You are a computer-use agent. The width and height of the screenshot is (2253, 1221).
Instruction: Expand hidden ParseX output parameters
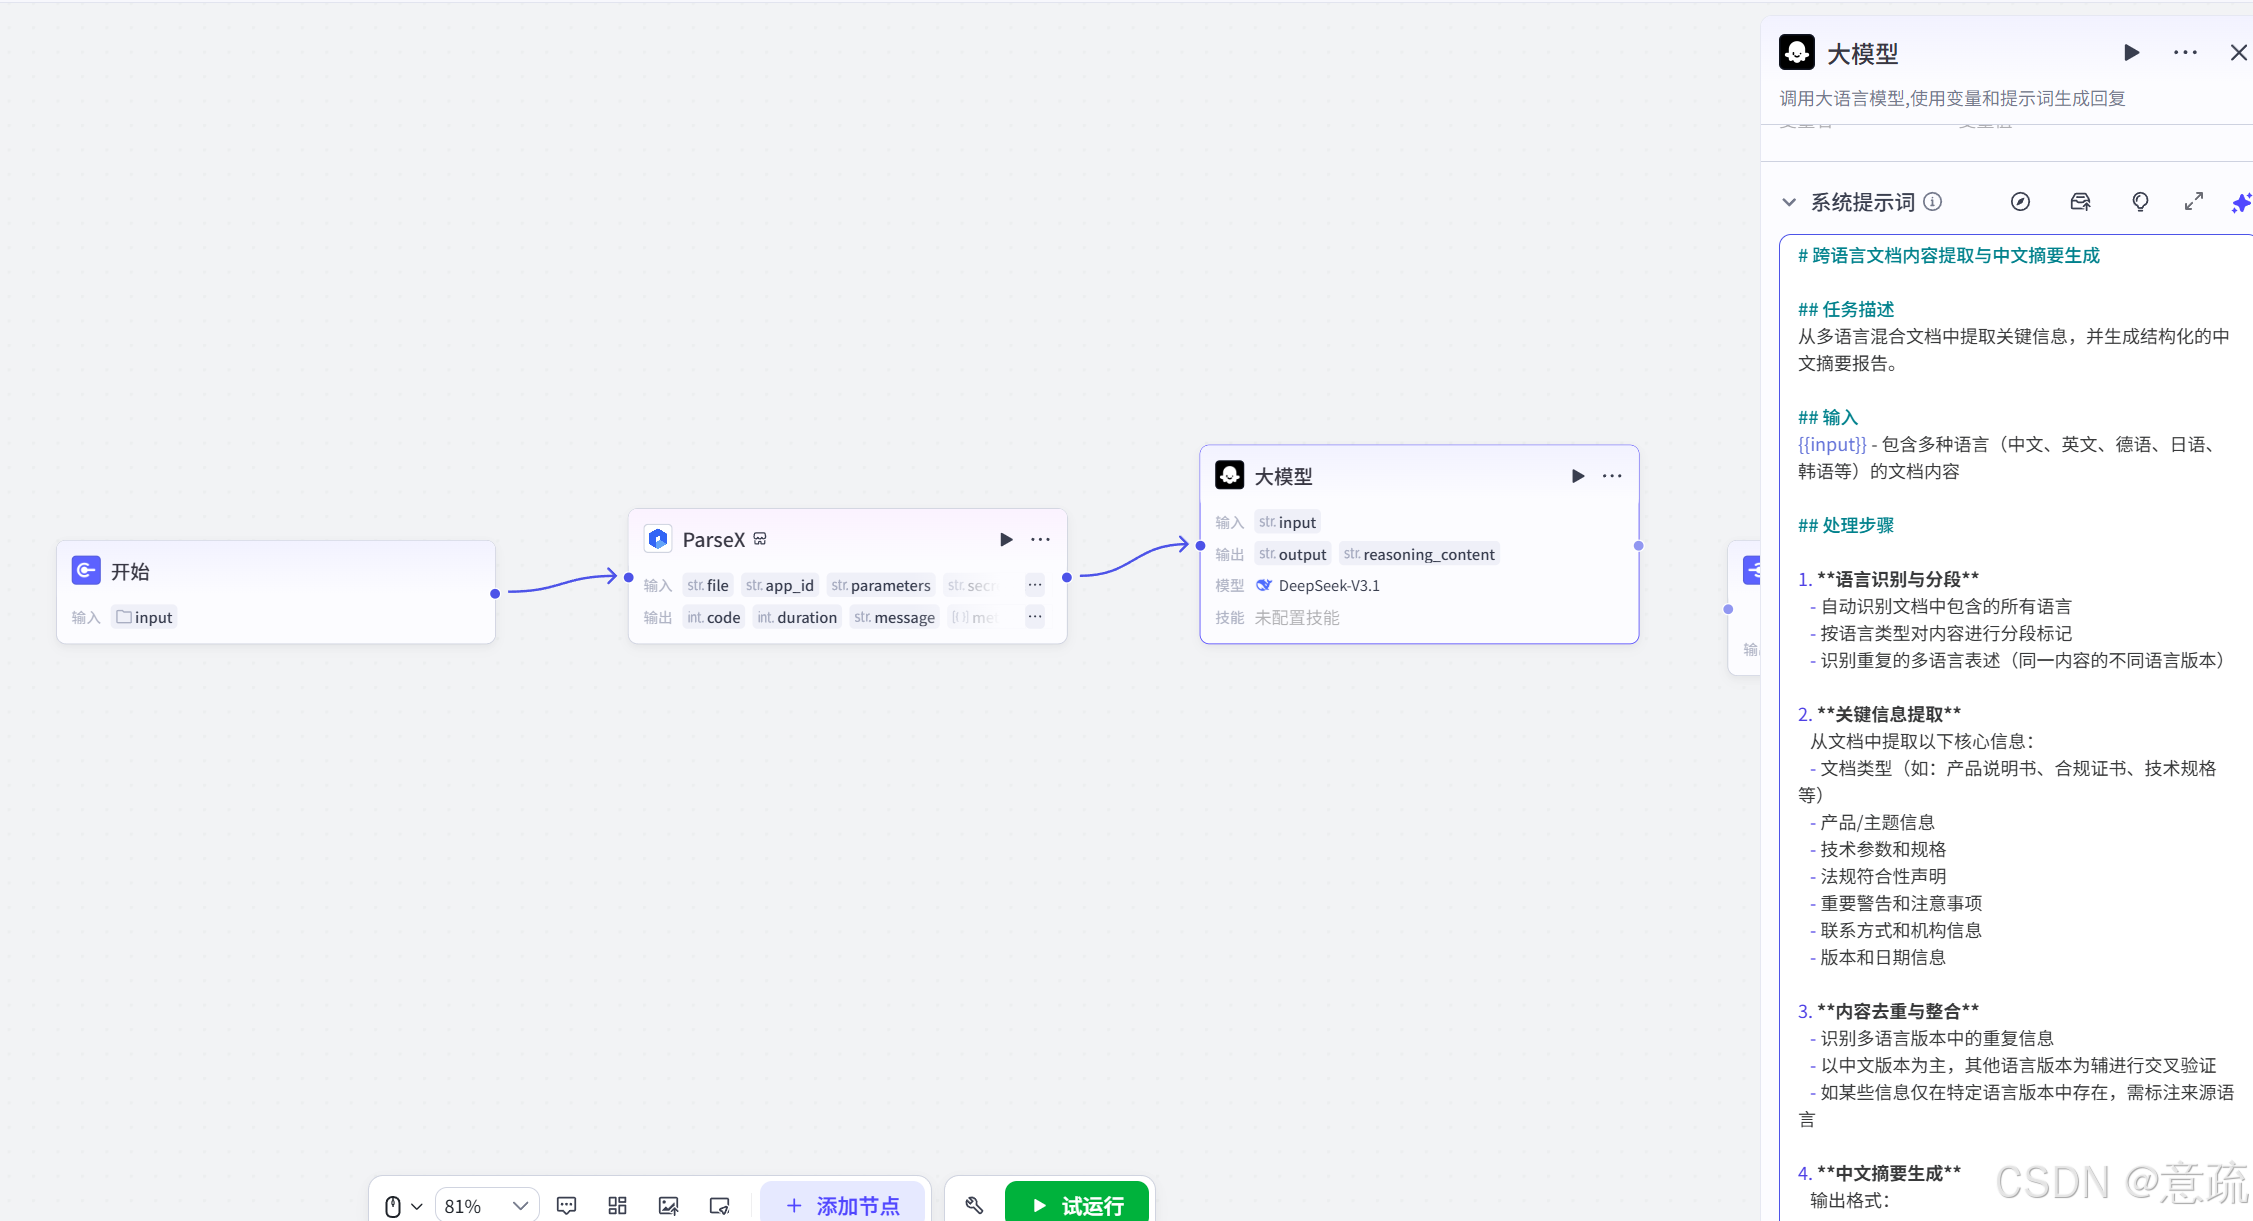[x=1035, y=617]
